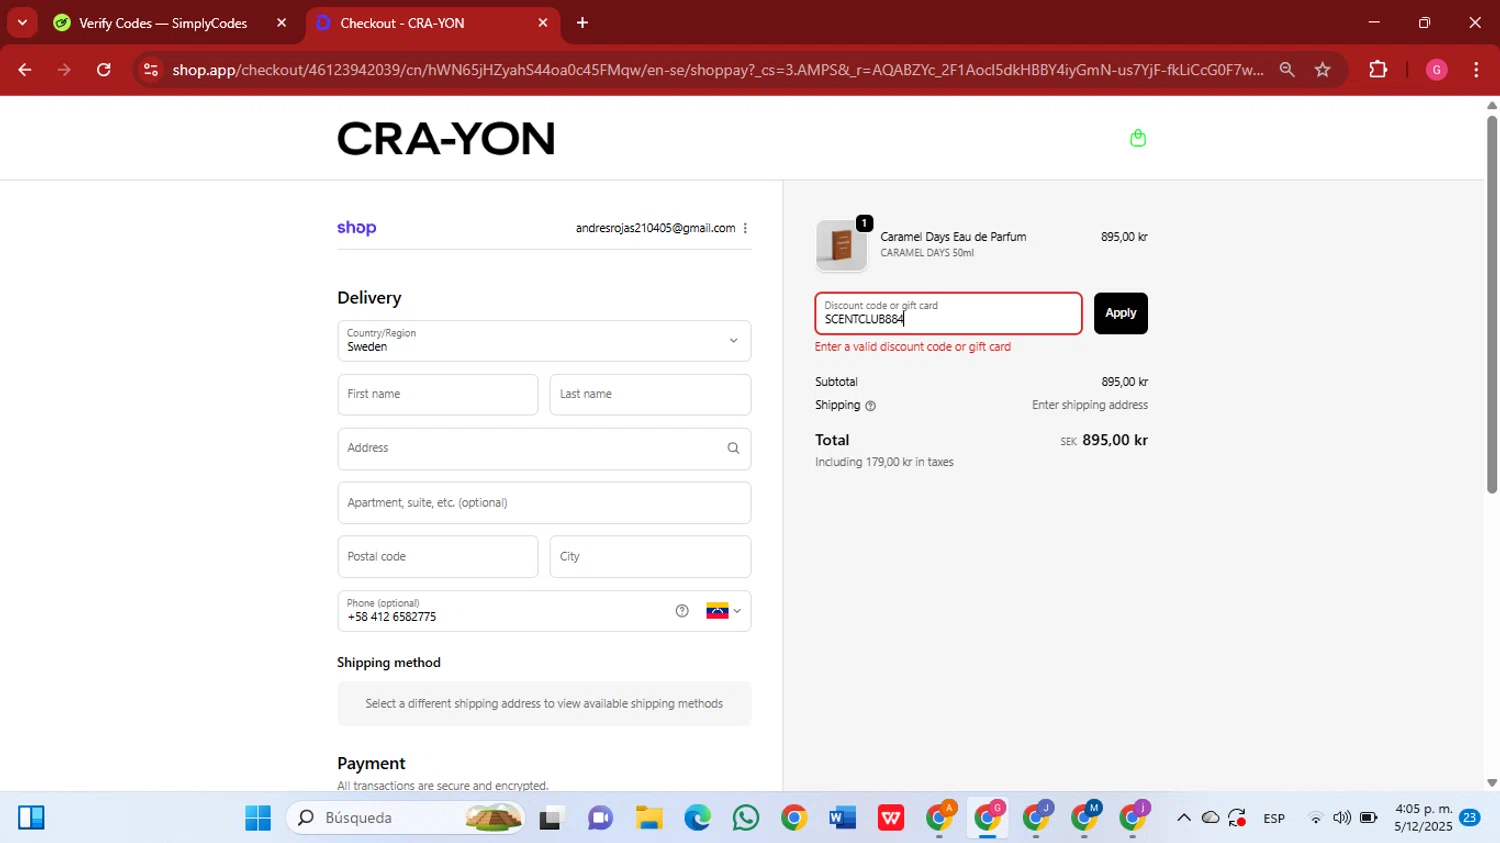Image resolution: width=1500 pixels, height=843 pixels.
Task: Open the Chrome profile avatar G
Action: point(1436,70)
